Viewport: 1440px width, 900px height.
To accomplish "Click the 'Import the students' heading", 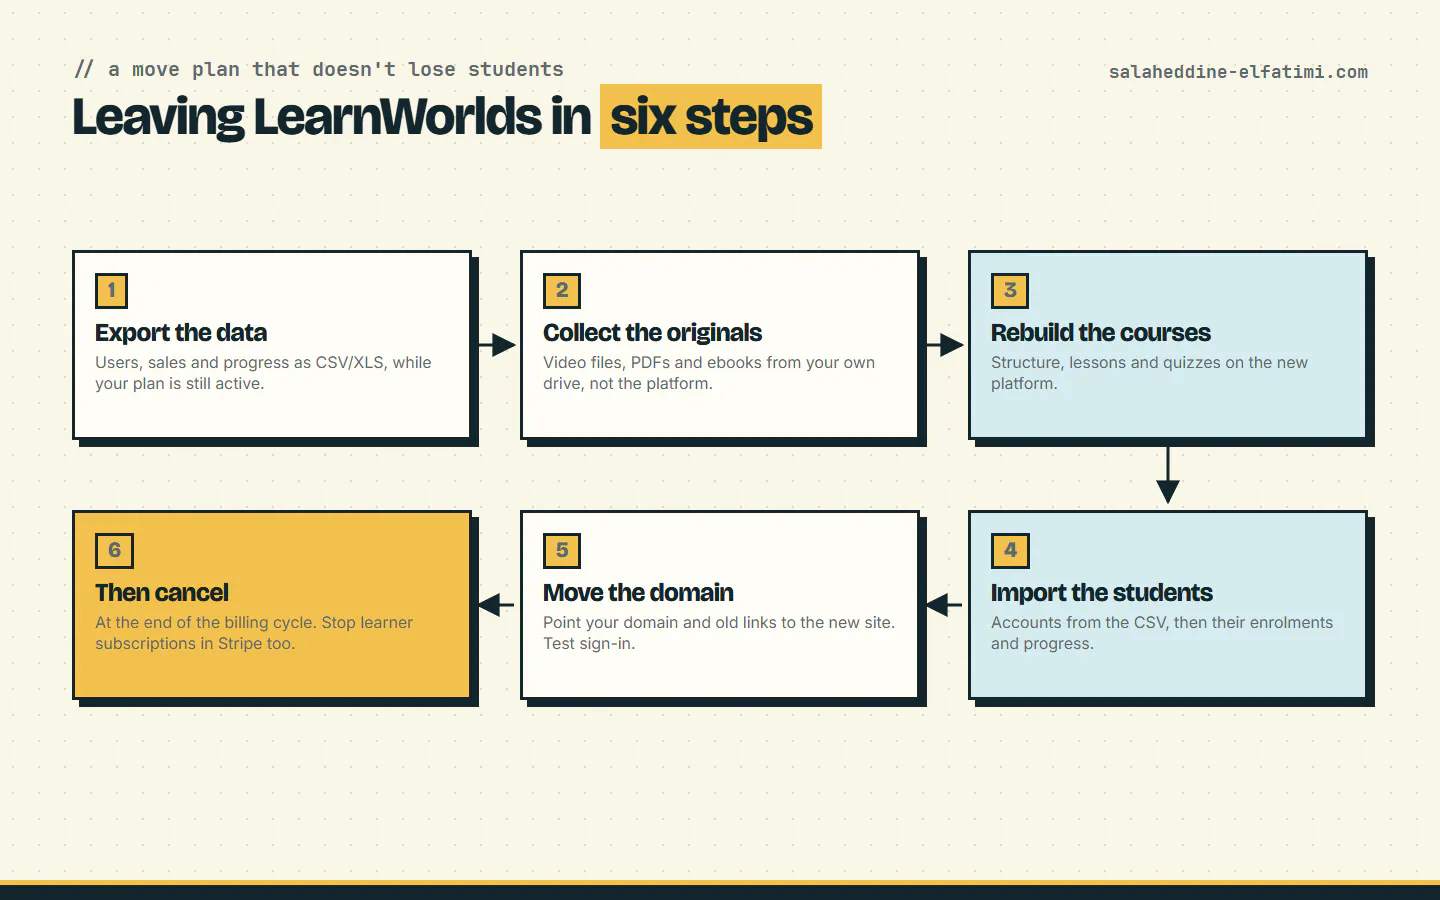I will pyautogui.click(x=1101, y=593).
